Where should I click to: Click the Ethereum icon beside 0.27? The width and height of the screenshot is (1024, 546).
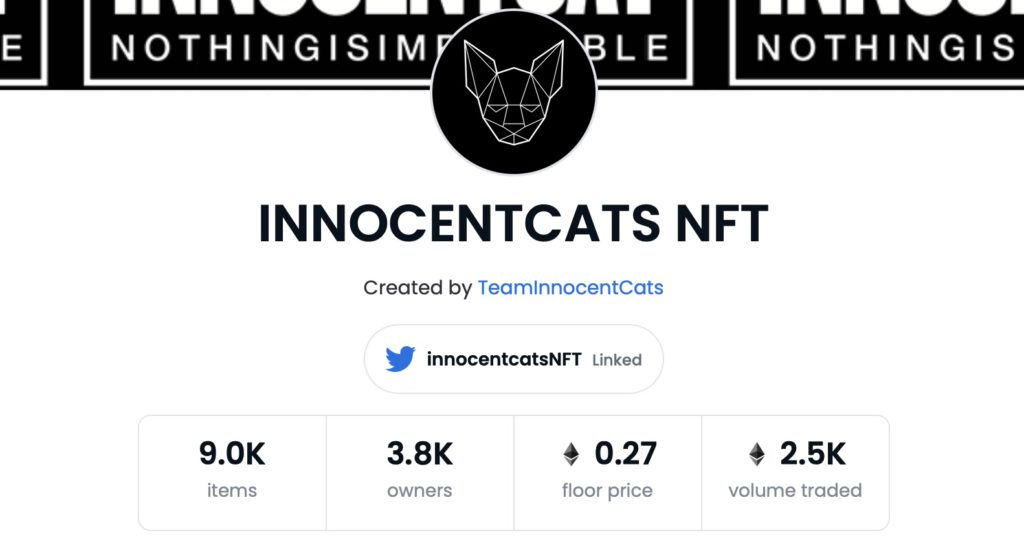pyautogui.click(x=571, y=454)
